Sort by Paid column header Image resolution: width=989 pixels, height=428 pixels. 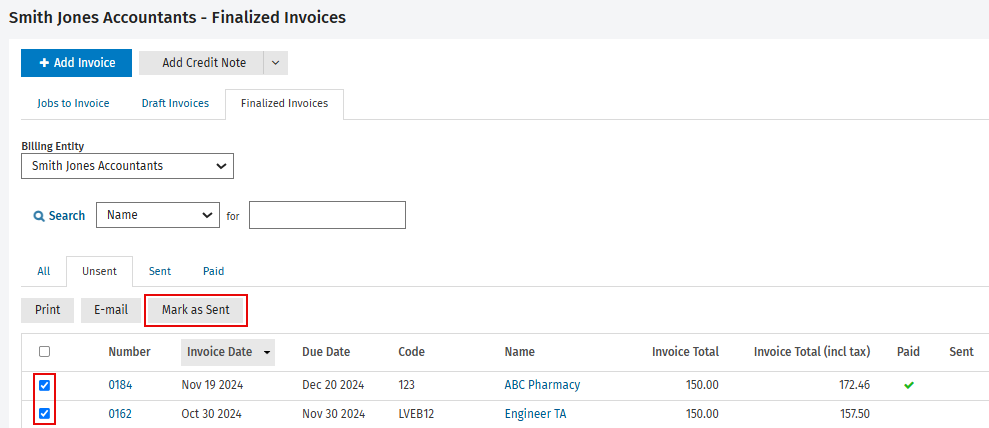908,352
